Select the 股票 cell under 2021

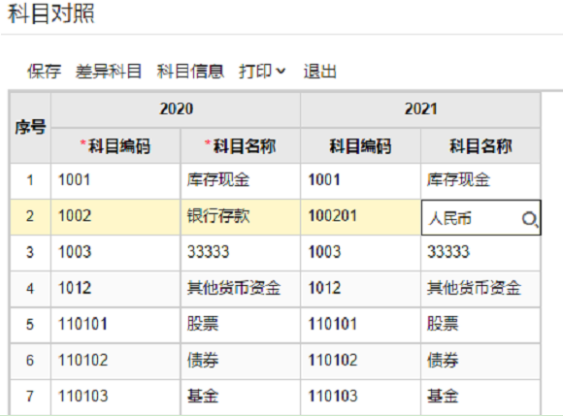pos(480,324)
